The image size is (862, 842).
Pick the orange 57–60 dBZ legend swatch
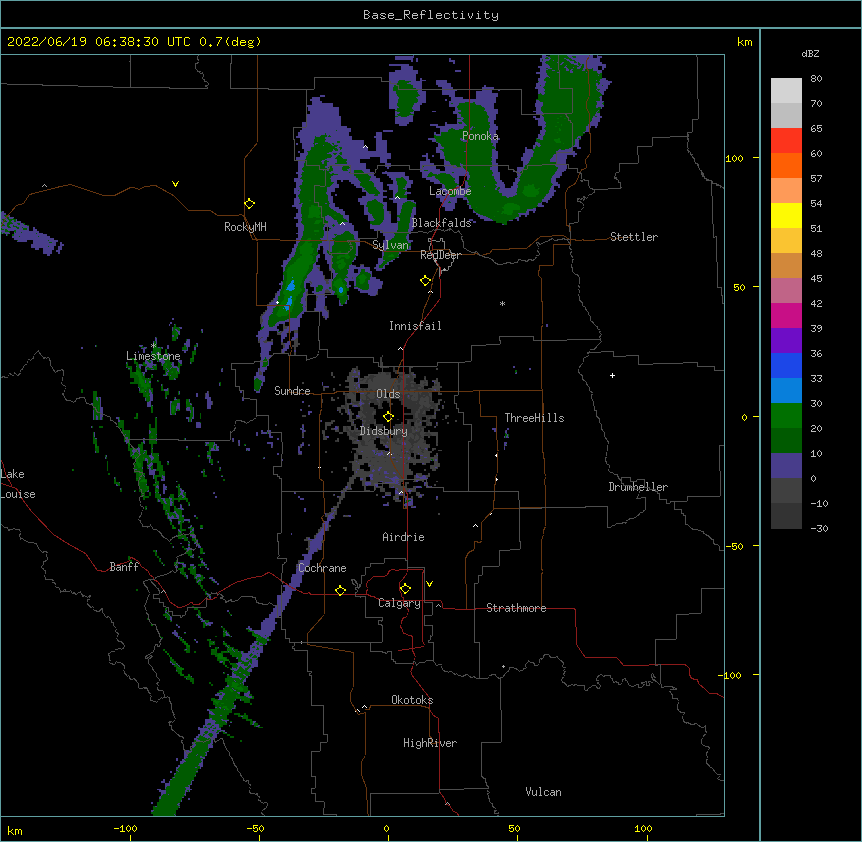(786, 166)
